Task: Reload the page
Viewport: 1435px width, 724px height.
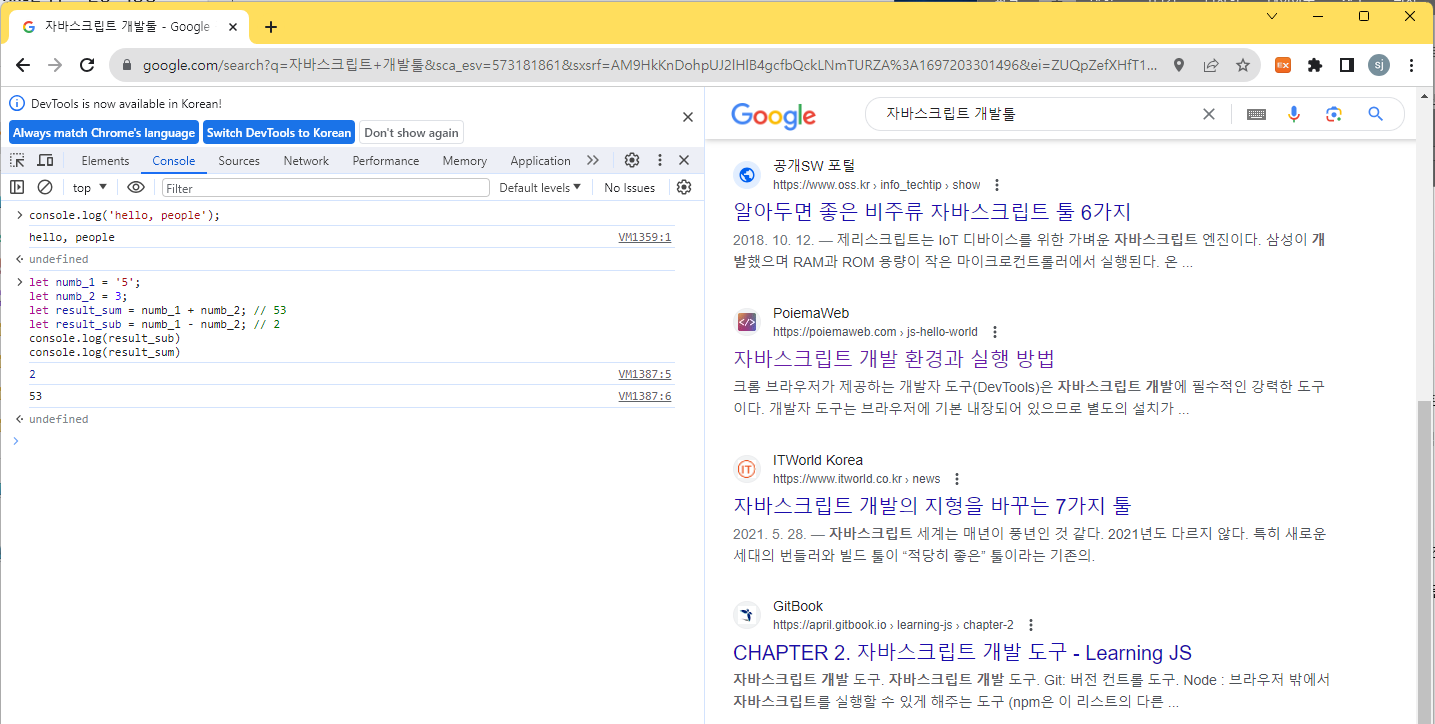Action: click(x=87, y=65)
